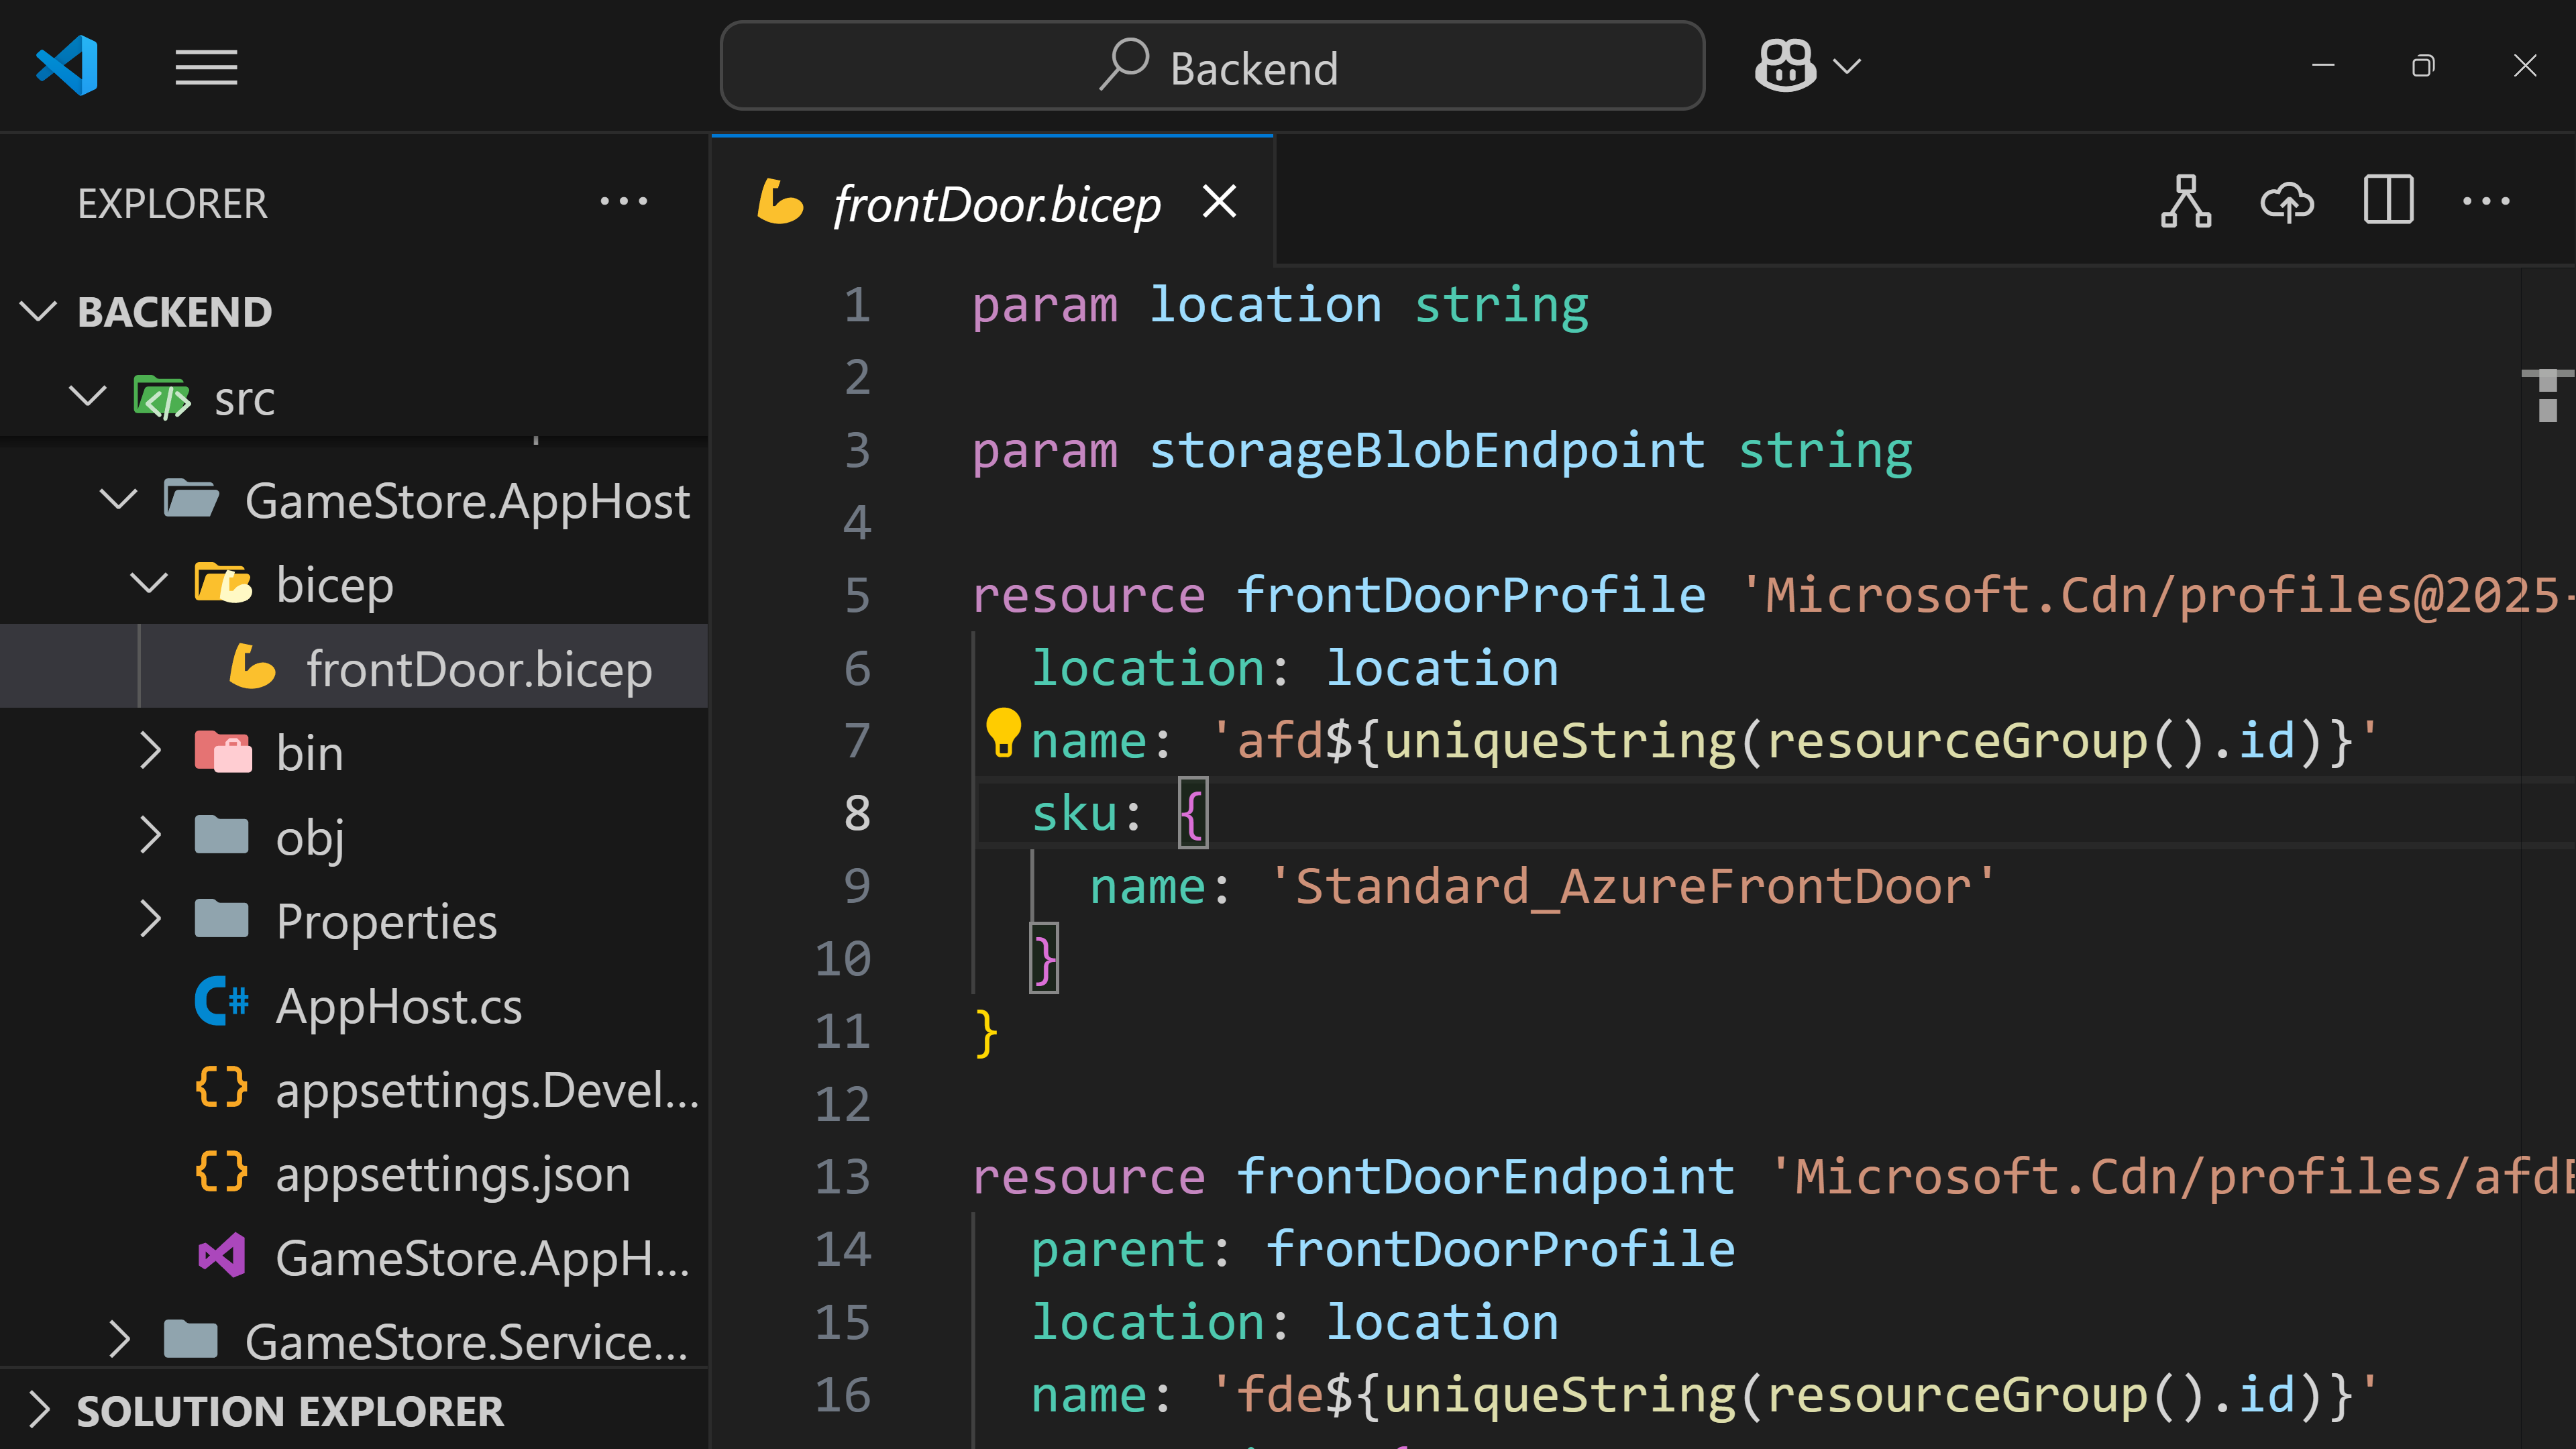The width and height of the screenshot is (2576, 1449).
Task: Open editor more actions ellipsis
Action: pyautogui.click(x=2486, y=201)
